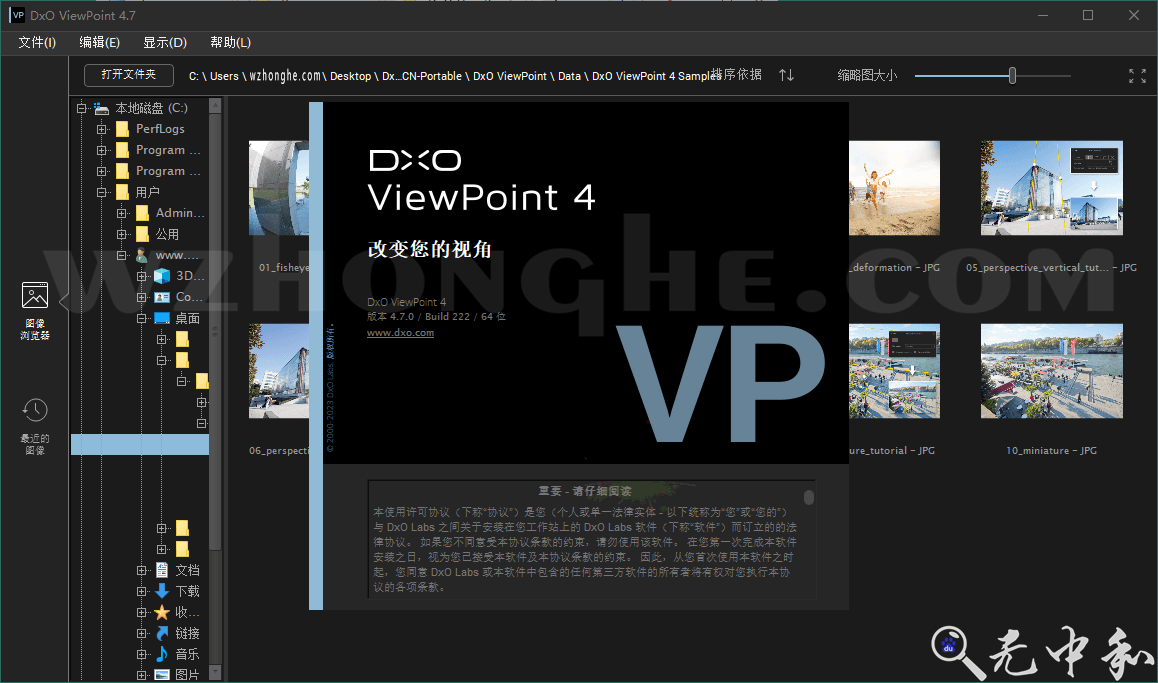Open the 排序依据 sort-by dropdown
Screen dimensions: 1158x683
pos(737,74)
